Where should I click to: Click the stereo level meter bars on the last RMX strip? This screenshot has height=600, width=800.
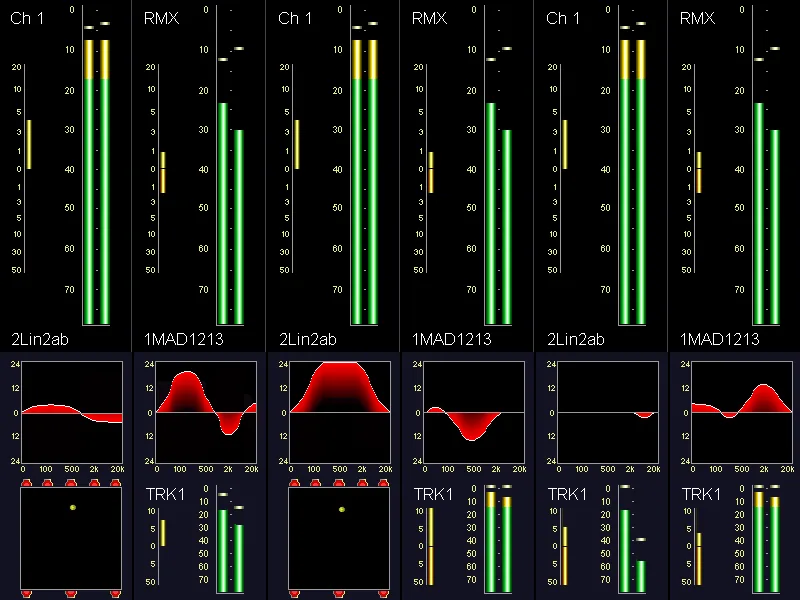click(x=767, y=214)
